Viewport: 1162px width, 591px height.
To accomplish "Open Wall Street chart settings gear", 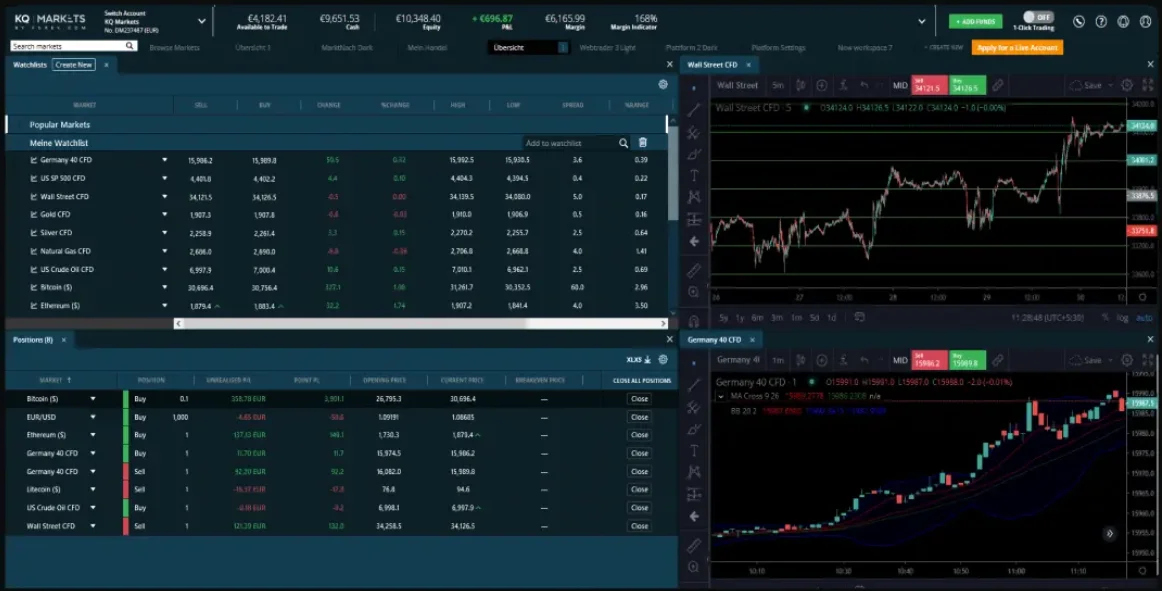I will pos(1127,86).
